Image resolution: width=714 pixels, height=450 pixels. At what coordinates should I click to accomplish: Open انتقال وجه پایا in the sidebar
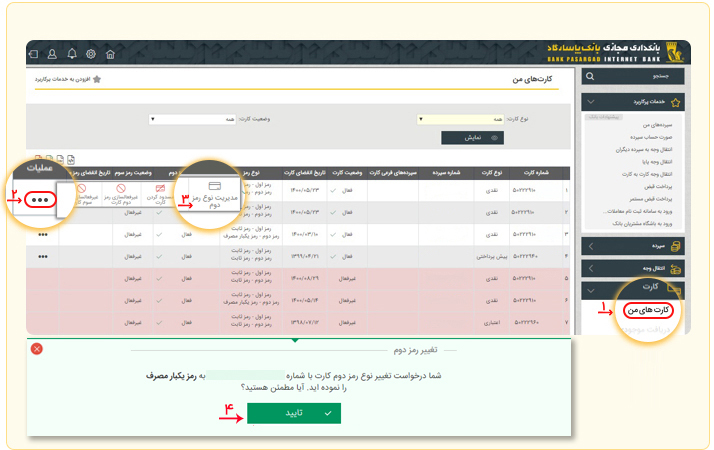657,162
